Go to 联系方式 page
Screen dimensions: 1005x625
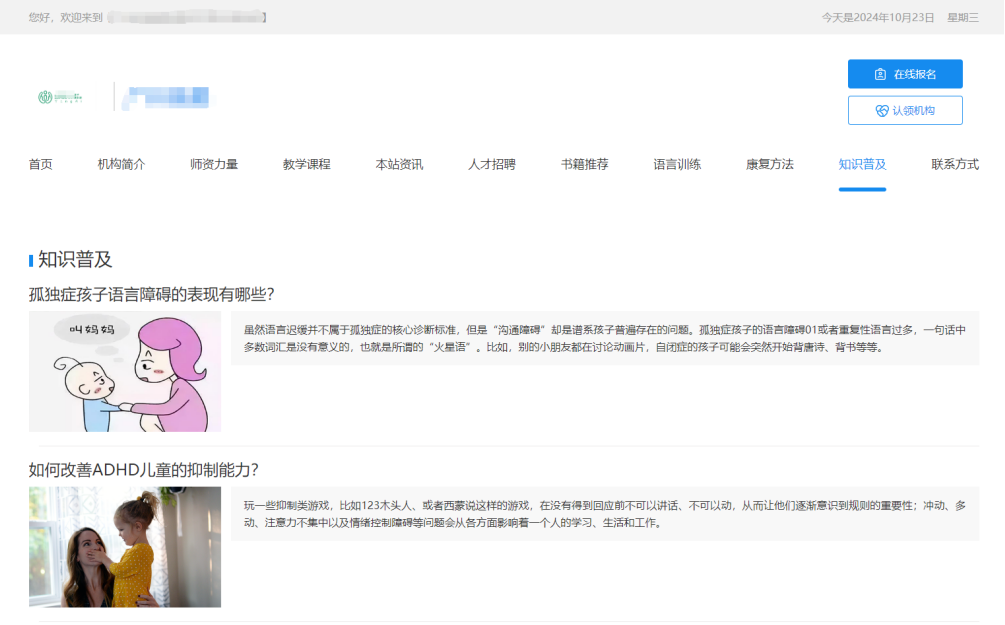tap(954, 164)
